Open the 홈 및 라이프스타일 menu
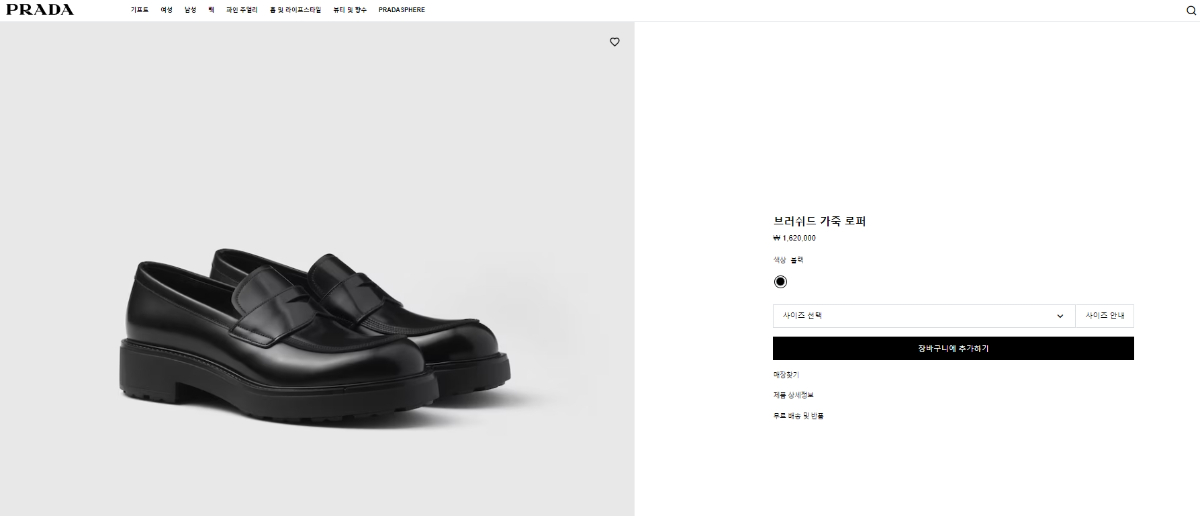1200x516 pixels. tap(295, 10)
